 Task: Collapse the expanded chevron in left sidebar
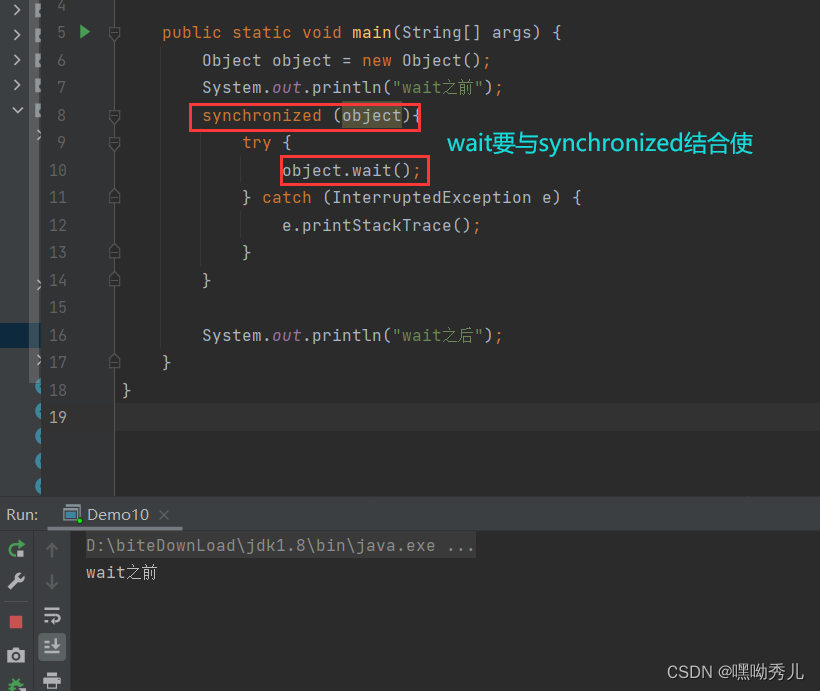pos(15,108)
